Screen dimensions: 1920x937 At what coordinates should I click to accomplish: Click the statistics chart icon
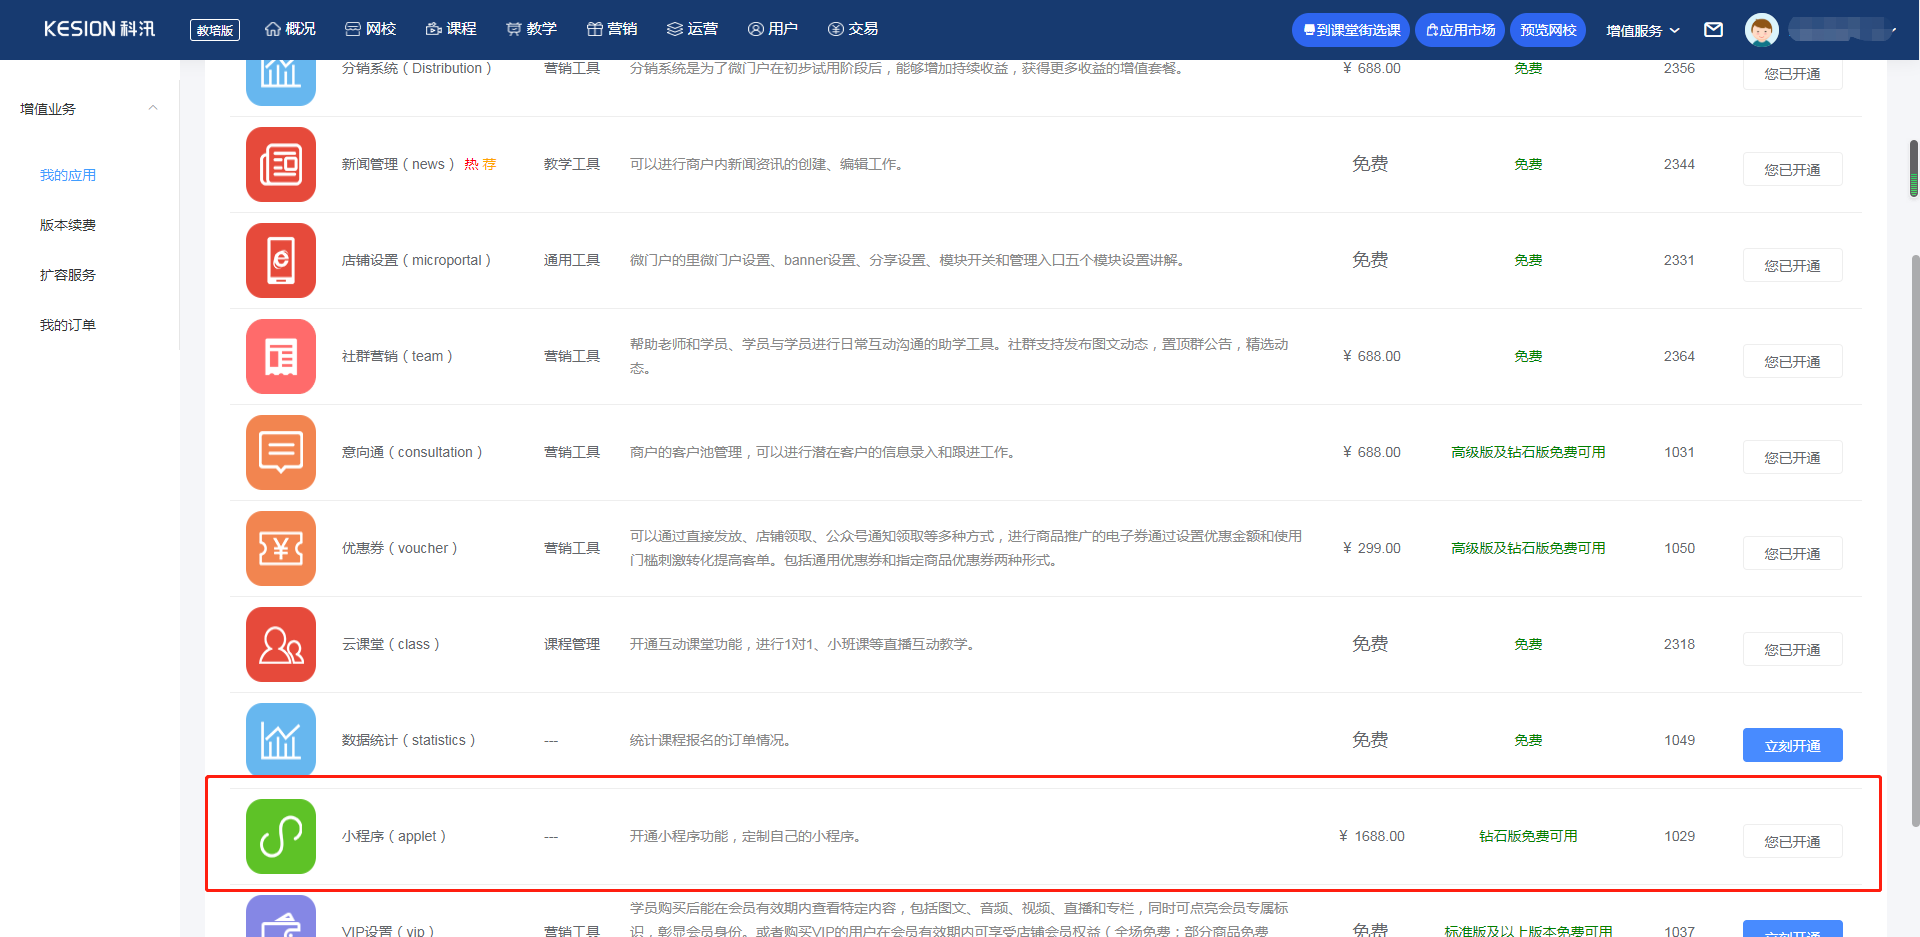281,740
